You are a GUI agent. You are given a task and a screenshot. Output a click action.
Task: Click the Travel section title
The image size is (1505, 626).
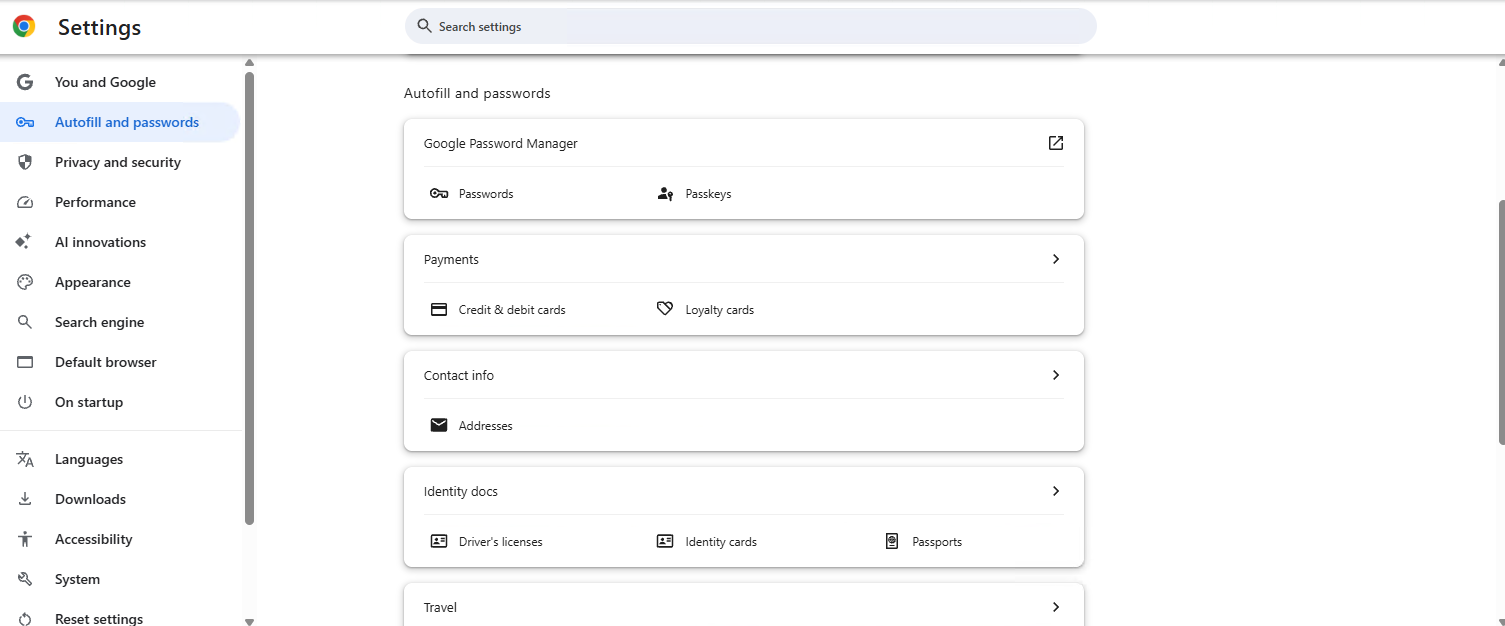point(440,607)
